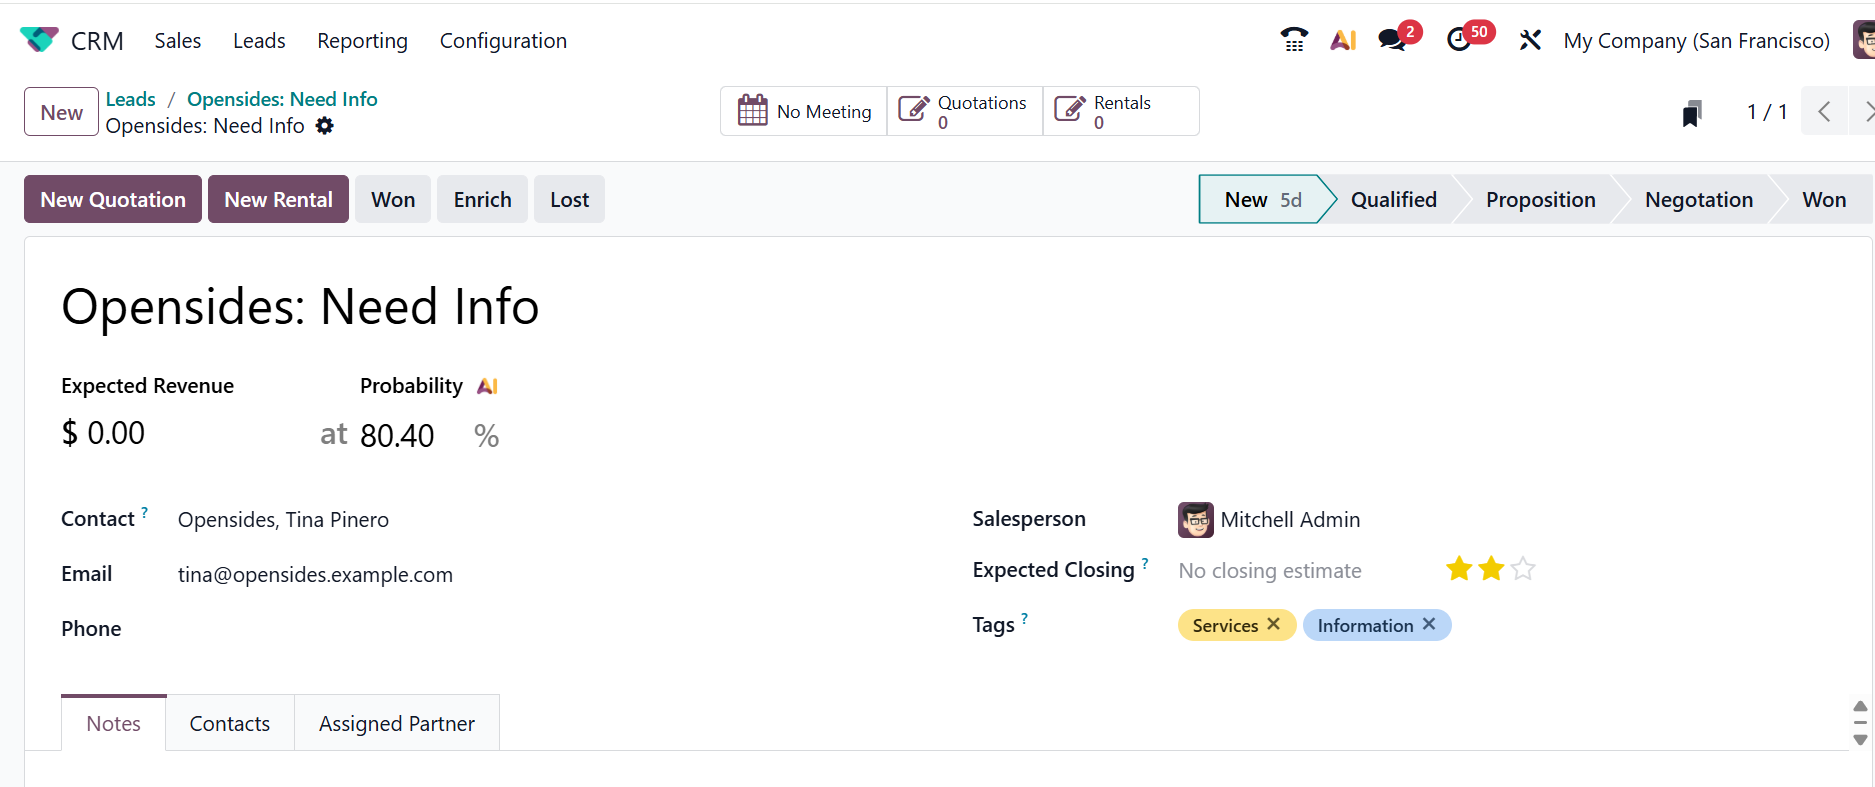Click the VoIP phone icon

pos(1294,40)
